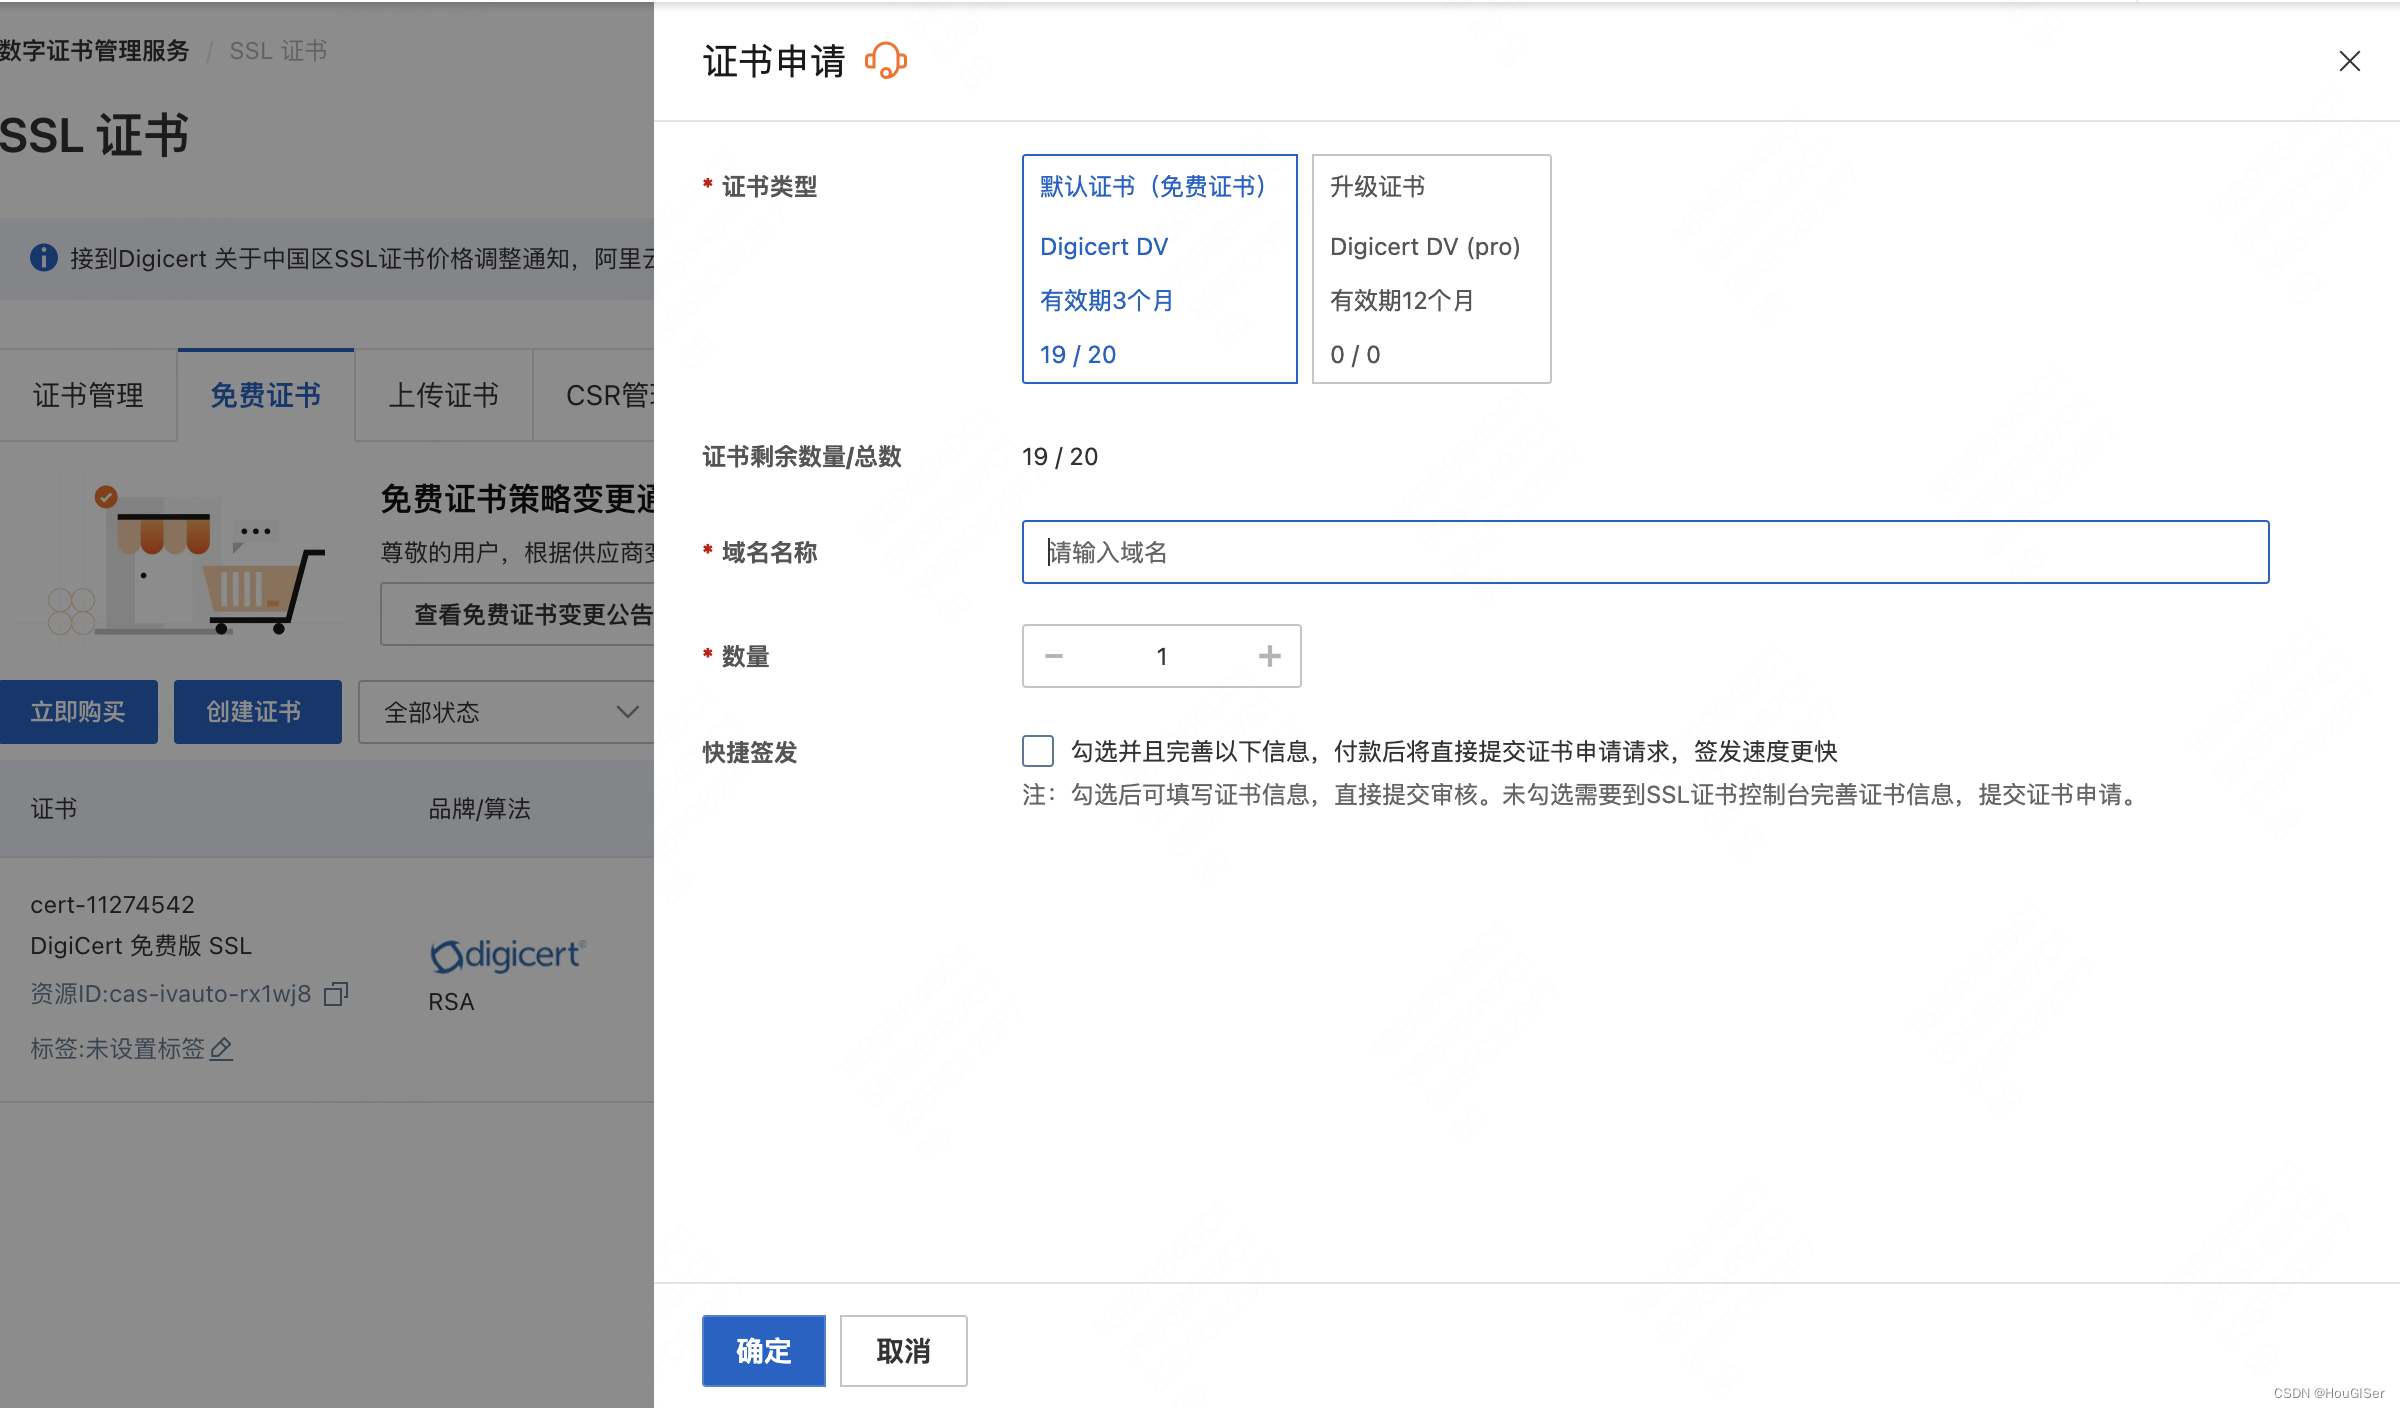The width and height of the screenshot is (2400, 1408).
Task: Select 升级证书 Digicert DV (pro) option
Action: (x=1431, y=269)
